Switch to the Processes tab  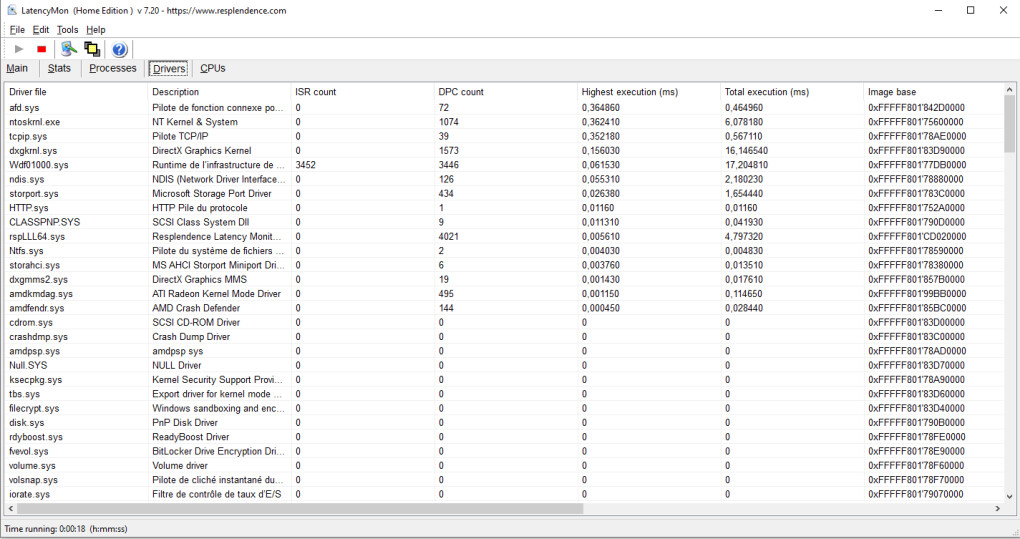pyautogui.click(x=113, y=68)
